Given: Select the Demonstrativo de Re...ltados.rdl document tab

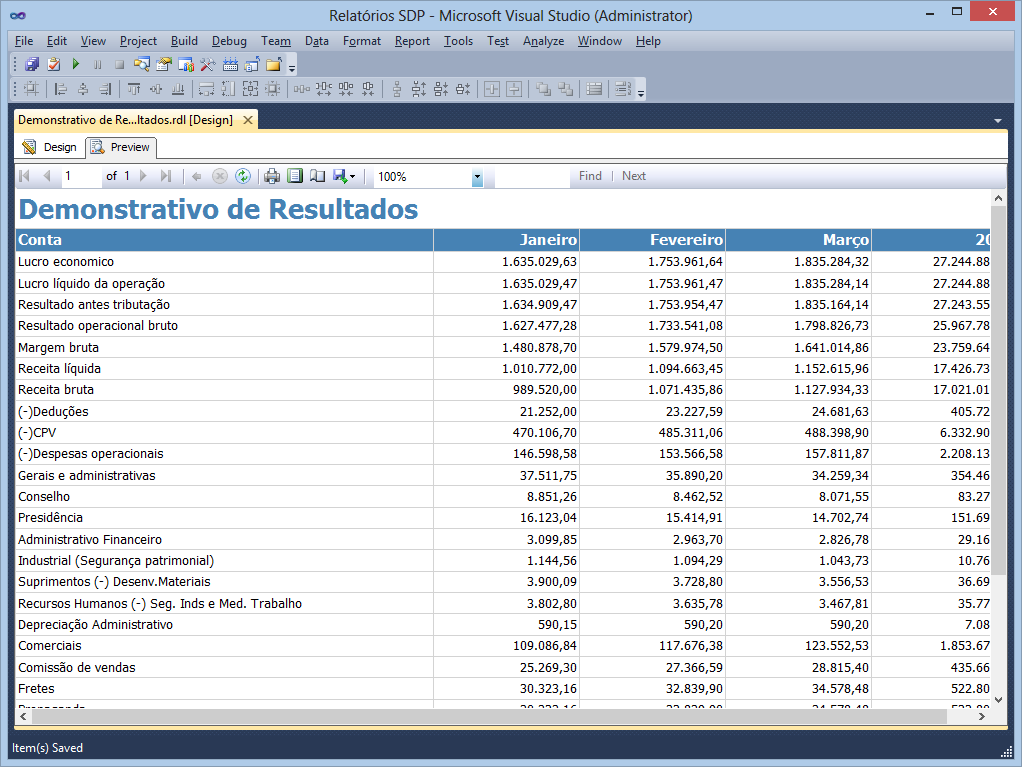Looking at the screenshot, I should point(126,120).
